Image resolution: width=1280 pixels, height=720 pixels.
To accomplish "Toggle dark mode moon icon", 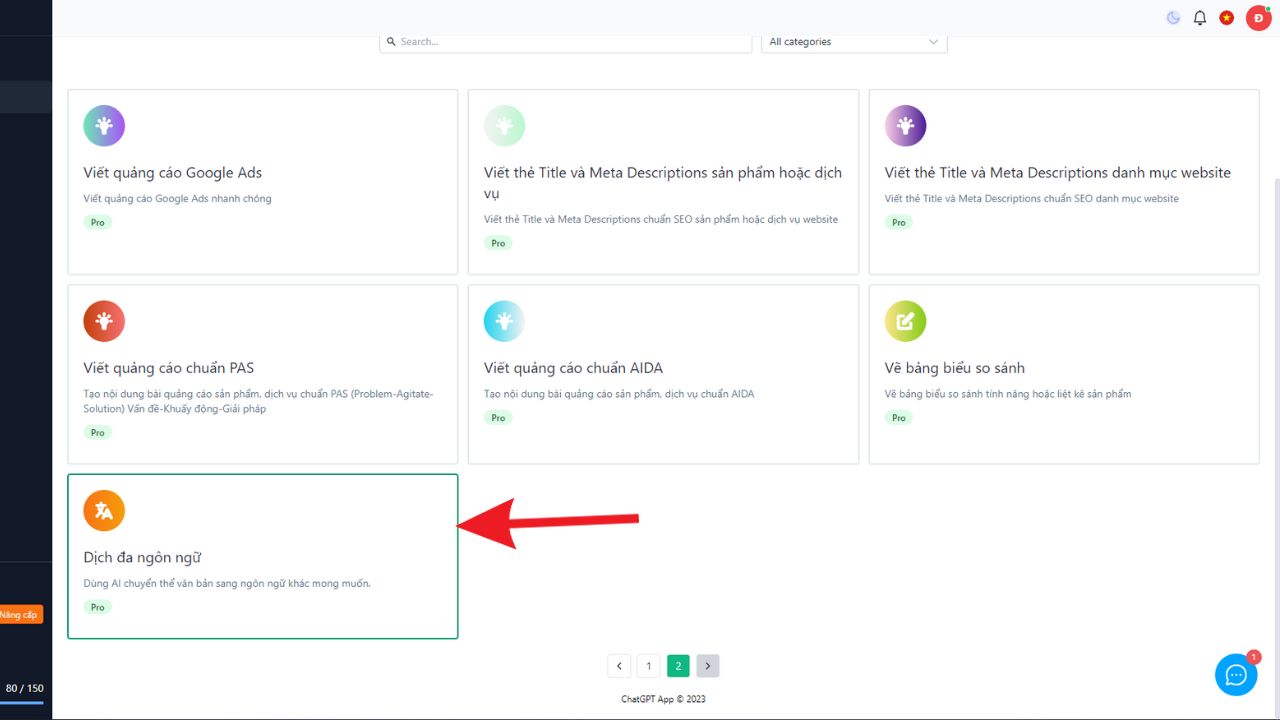I will [x=1174, y=18].
